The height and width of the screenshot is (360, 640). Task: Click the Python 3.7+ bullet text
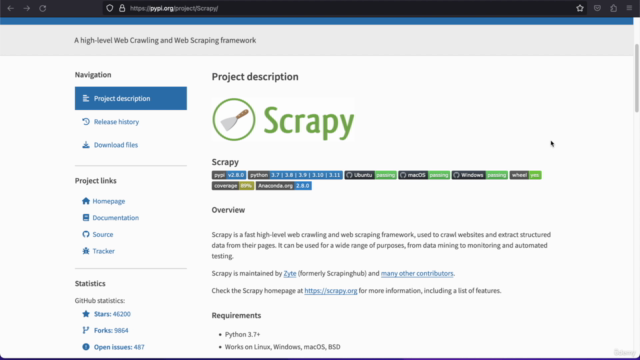coord(242,334)
